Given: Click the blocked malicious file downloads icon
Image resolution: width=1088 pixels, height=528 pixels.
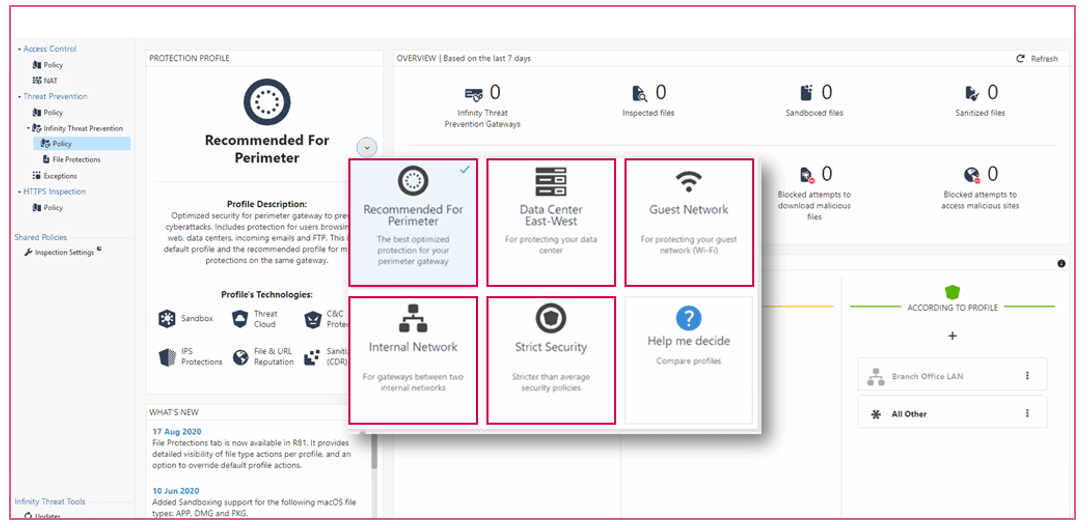Looking at the screenshot, I should click(806, 174).
